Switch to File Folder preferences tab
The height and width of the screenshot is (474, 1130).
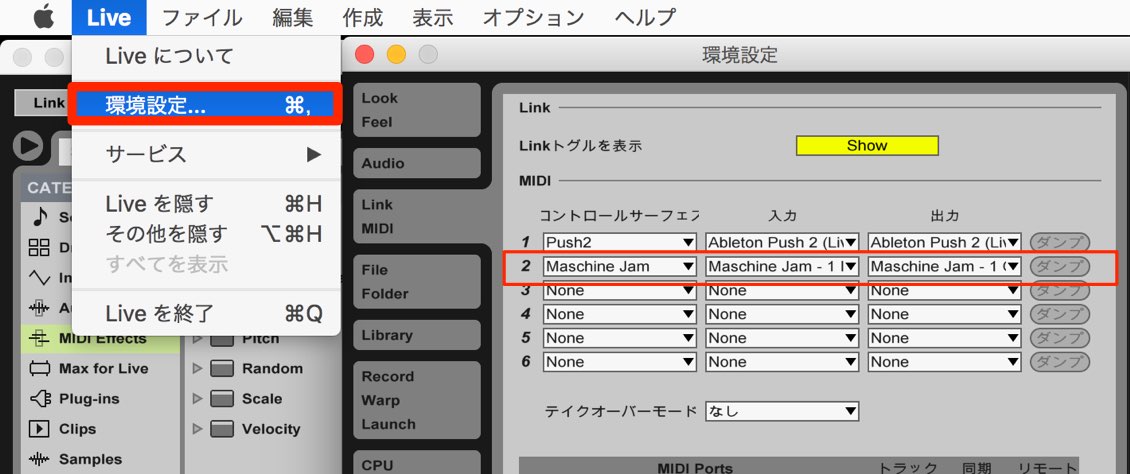pyautogui.click(x=417, y=282)
